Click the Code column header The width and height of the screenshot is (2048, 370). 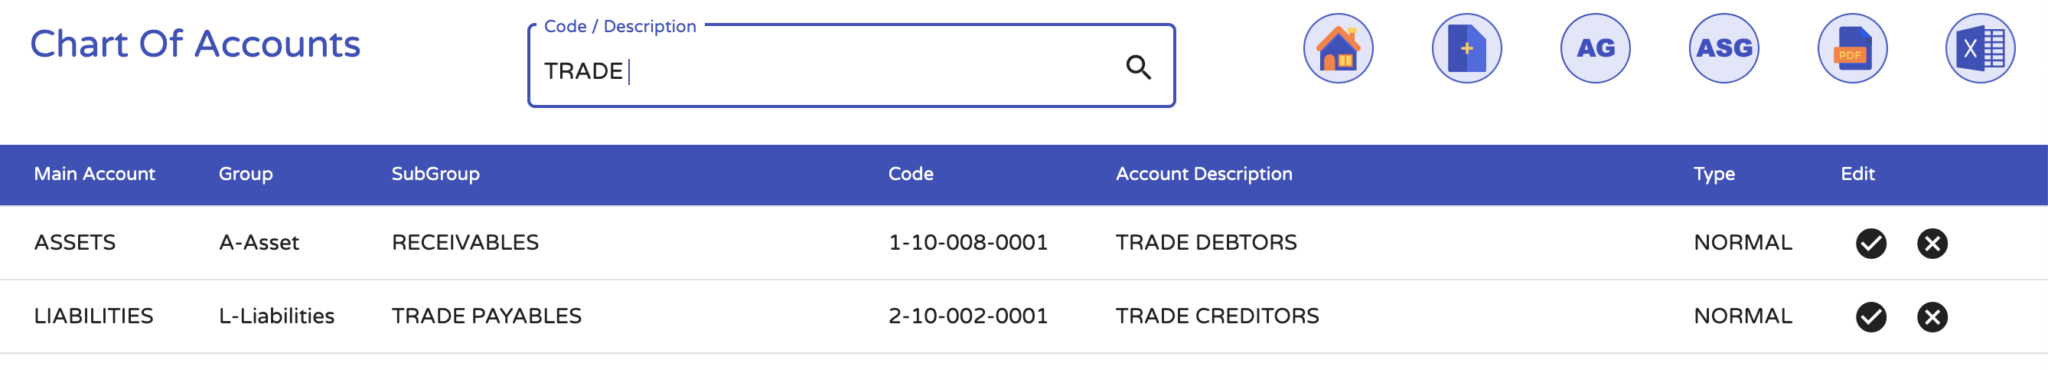click(x=911, y=174)
